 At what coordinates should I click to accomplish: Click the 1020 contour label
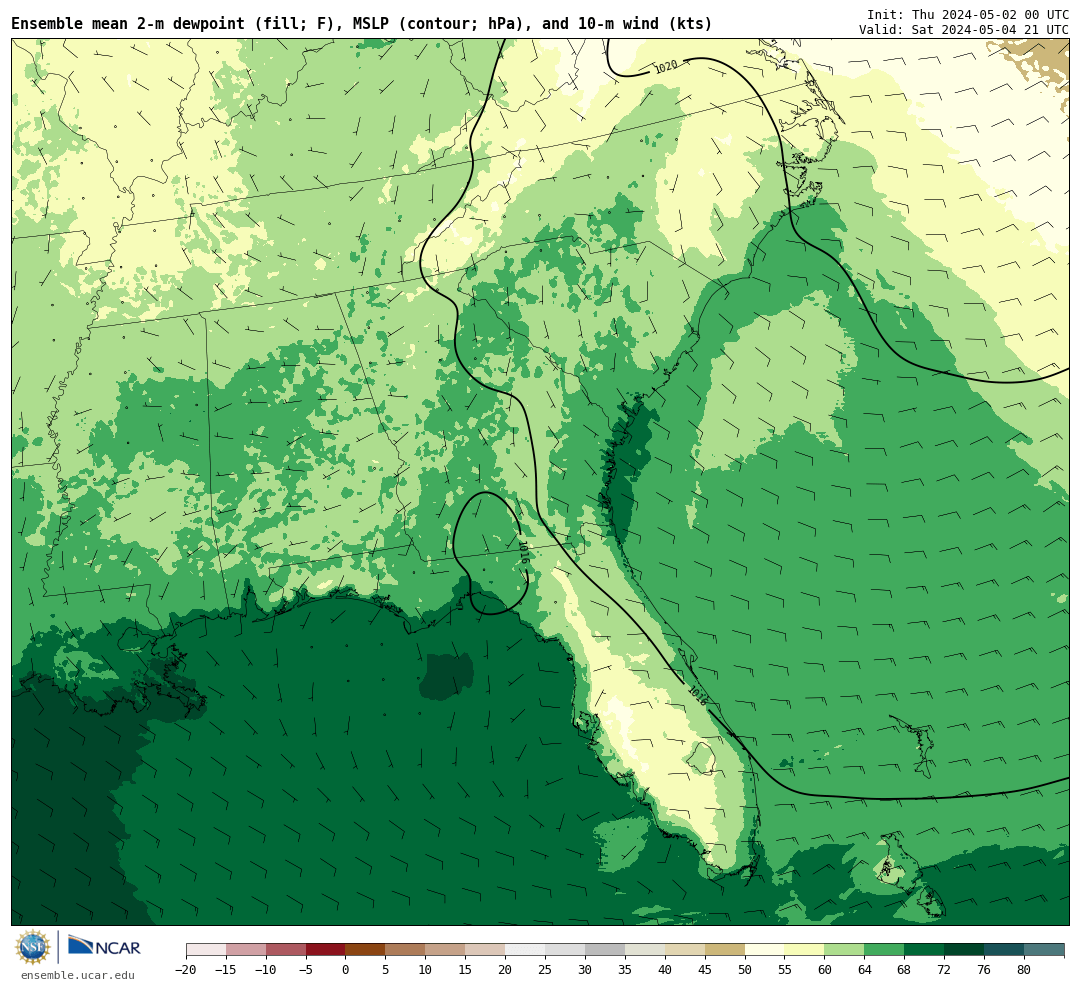(665, 66)
